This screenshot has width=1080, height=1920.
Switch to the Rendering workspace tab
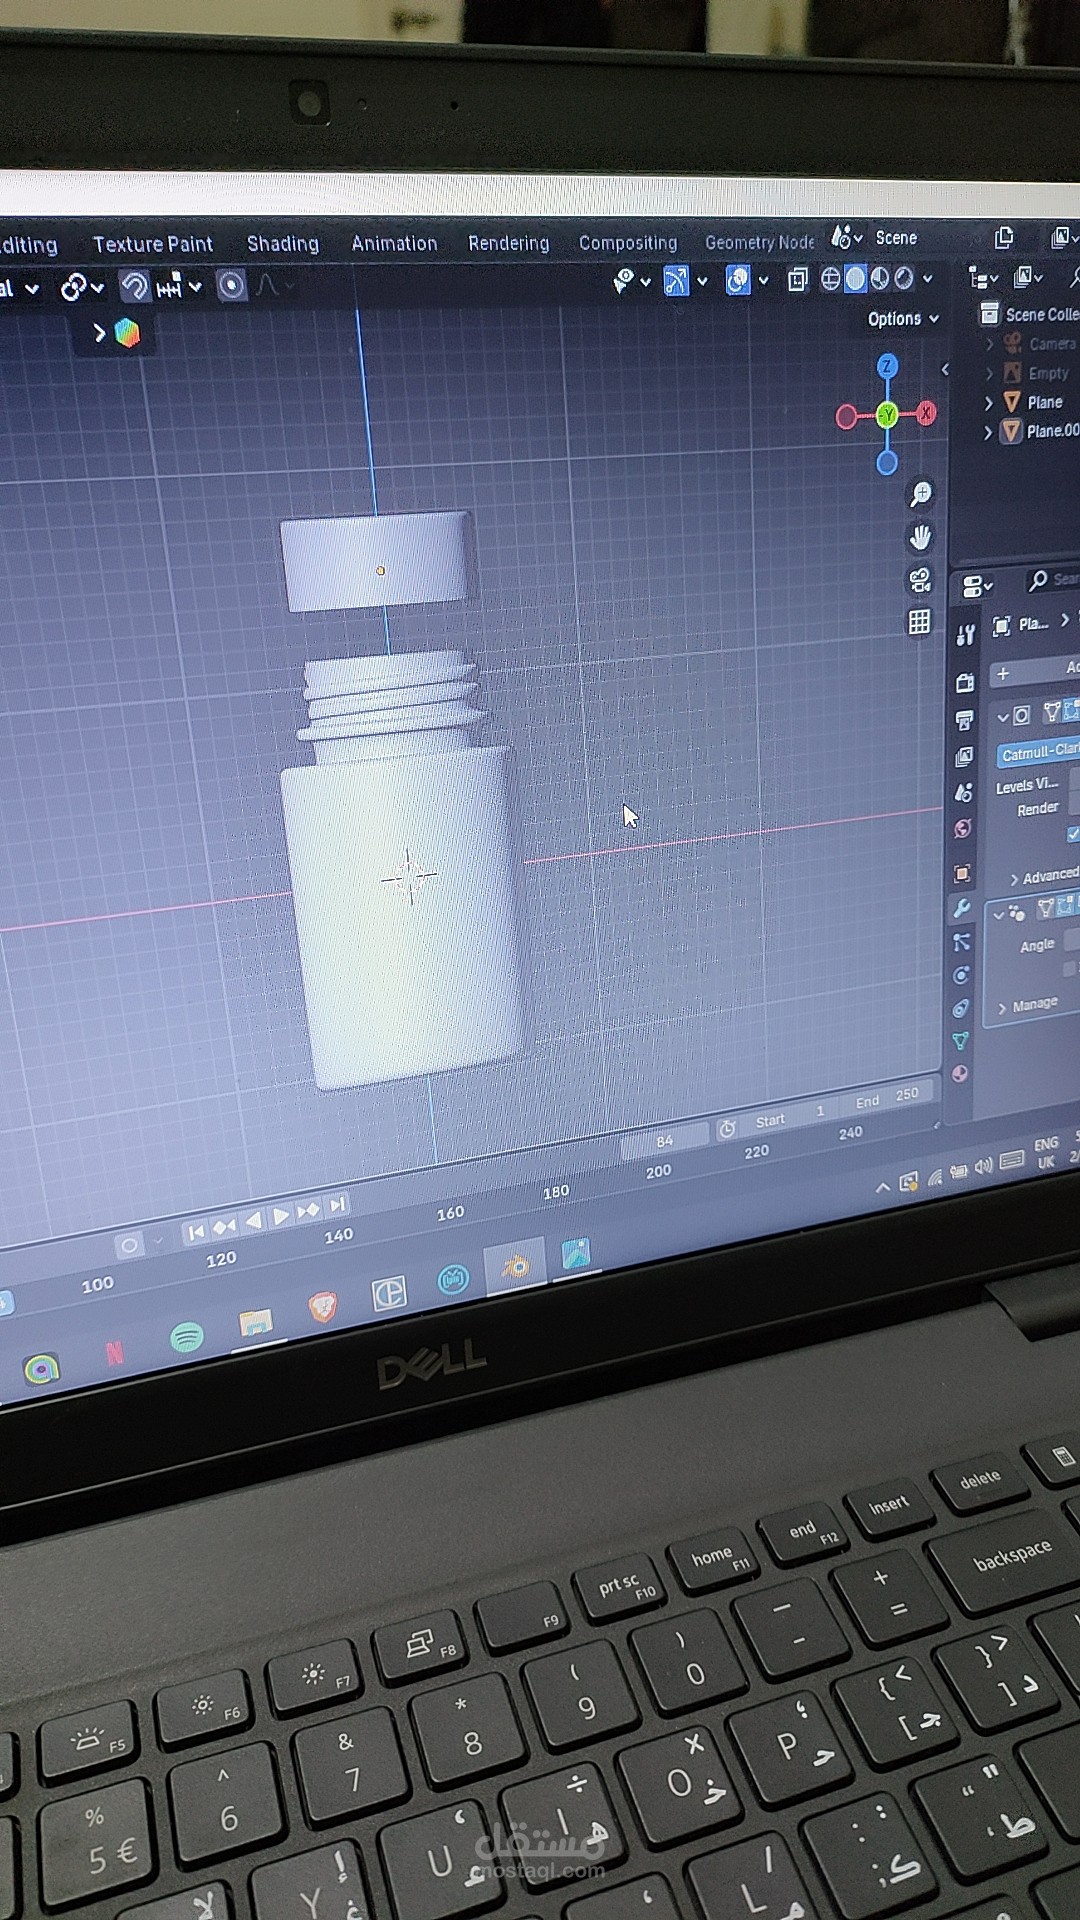pos(508,243)
